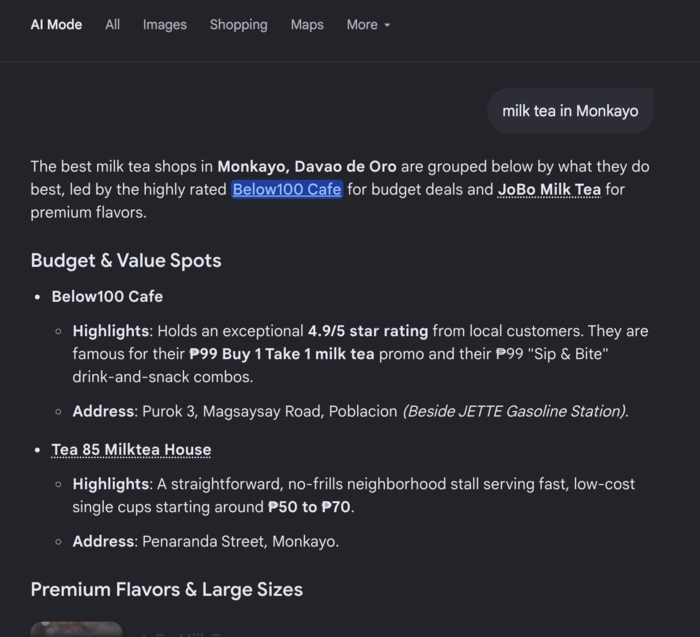Open the Maps tab
700x637 pixels.
(x=307, y=25)
